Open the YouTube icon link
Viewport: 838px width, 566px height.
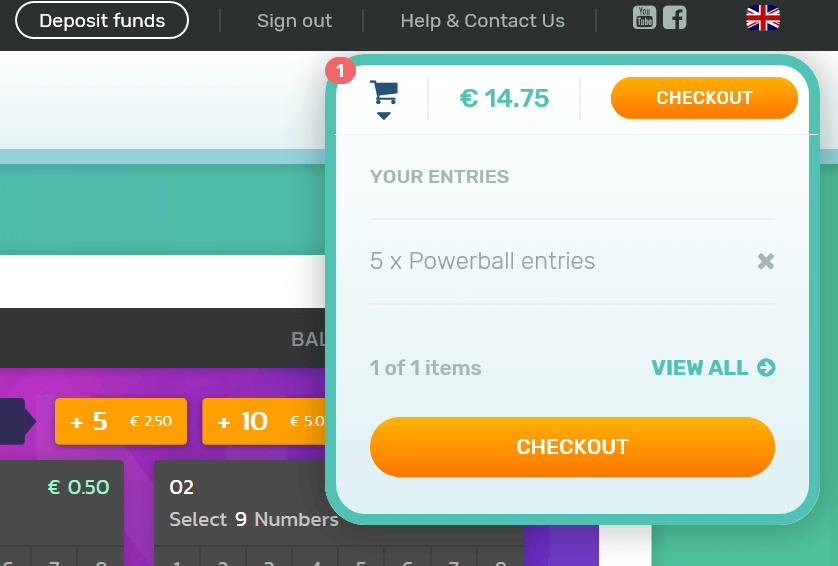click(645, 18)
